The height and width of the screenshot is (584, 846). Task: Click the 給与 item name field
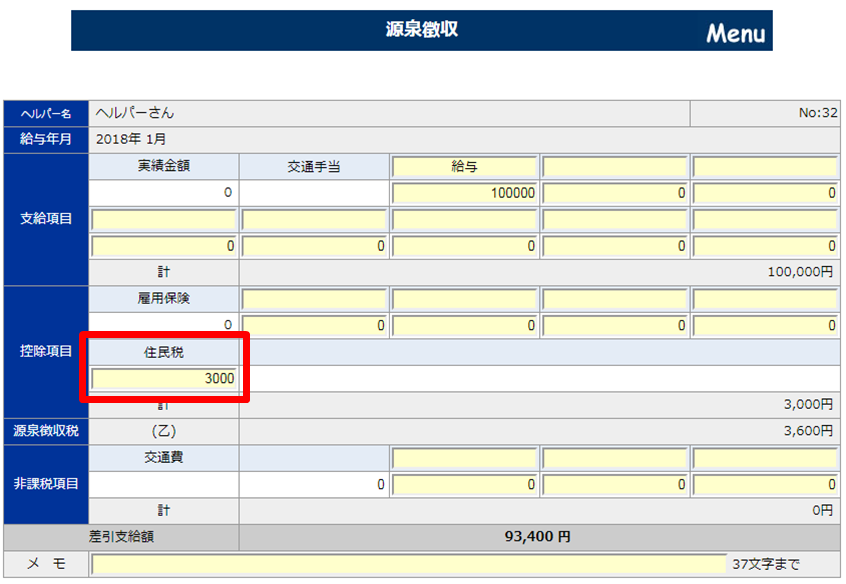click(464, 167)
